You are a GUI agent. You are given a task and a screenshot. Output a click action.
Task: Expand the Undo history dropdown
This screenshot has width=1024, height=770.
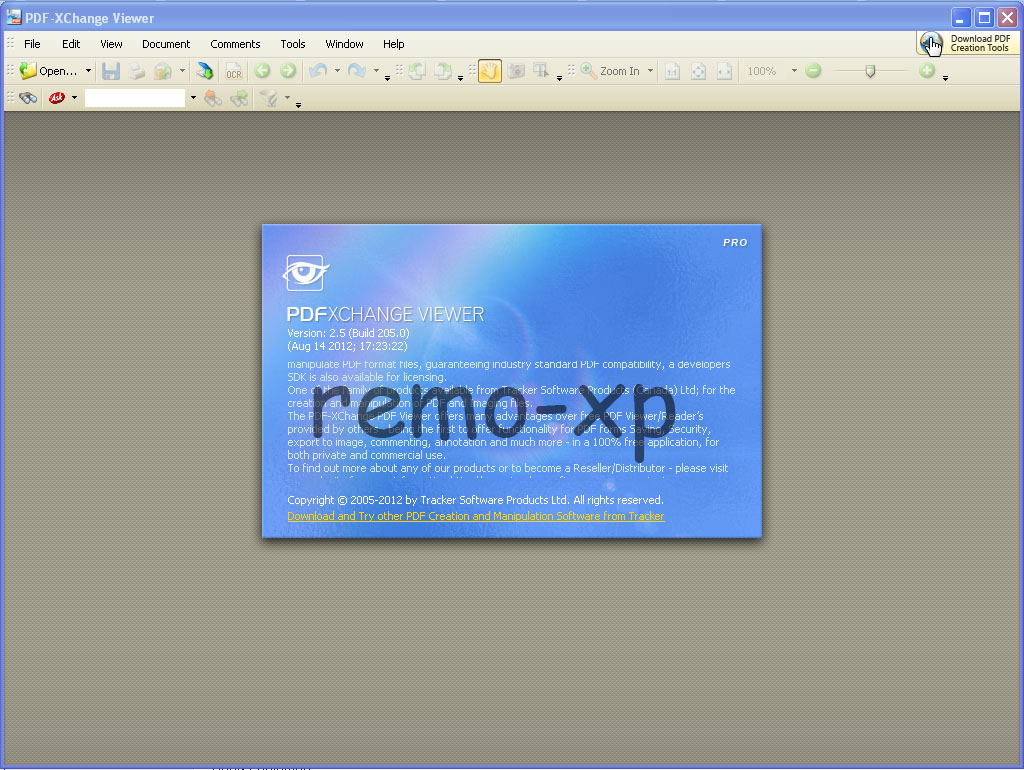[337, 71]
